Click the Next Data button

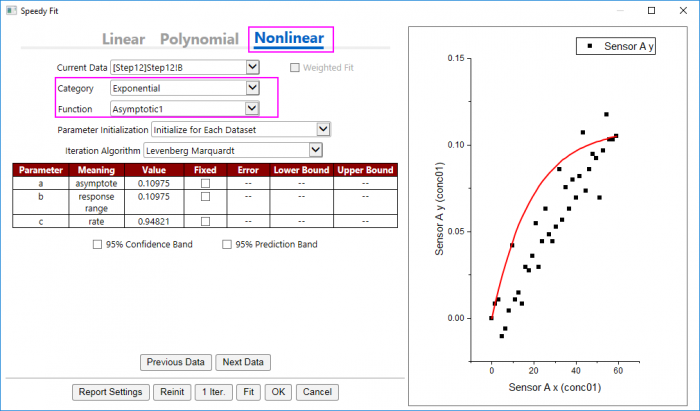click(x=244, y=362)
